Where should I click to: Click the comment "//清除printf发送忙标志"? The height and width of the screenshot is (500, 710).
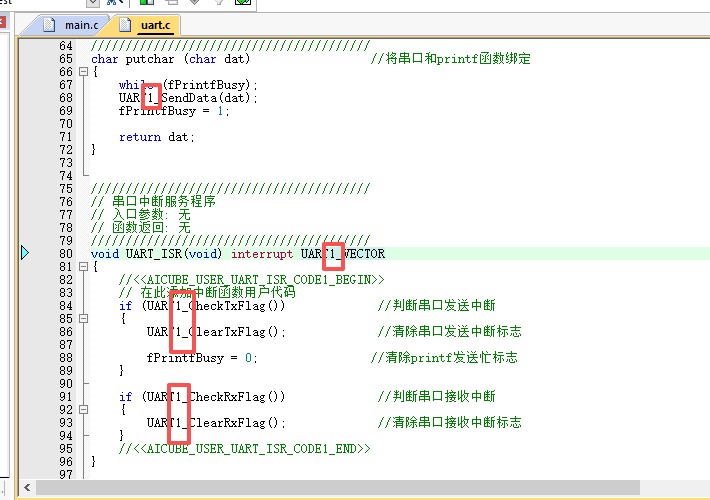click(x=444, y=358)
